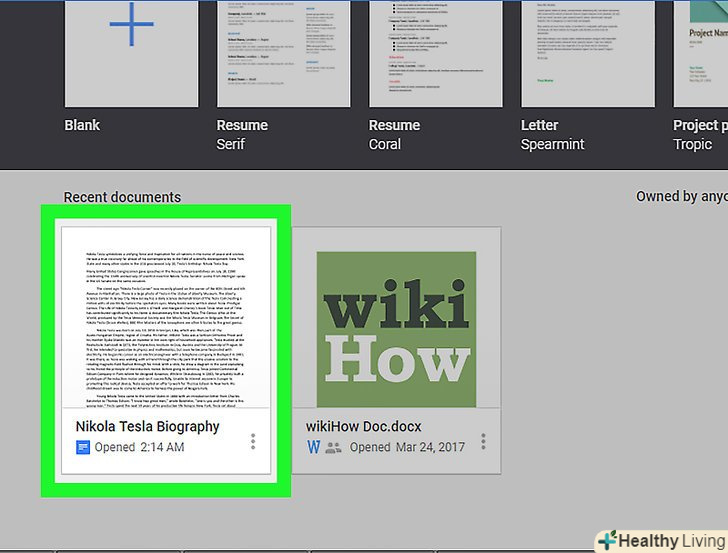Viewport: 728px width, 553px height.
Task: Click the Opened Mar 24, 2017 timestamp
Action: [407, 447]
